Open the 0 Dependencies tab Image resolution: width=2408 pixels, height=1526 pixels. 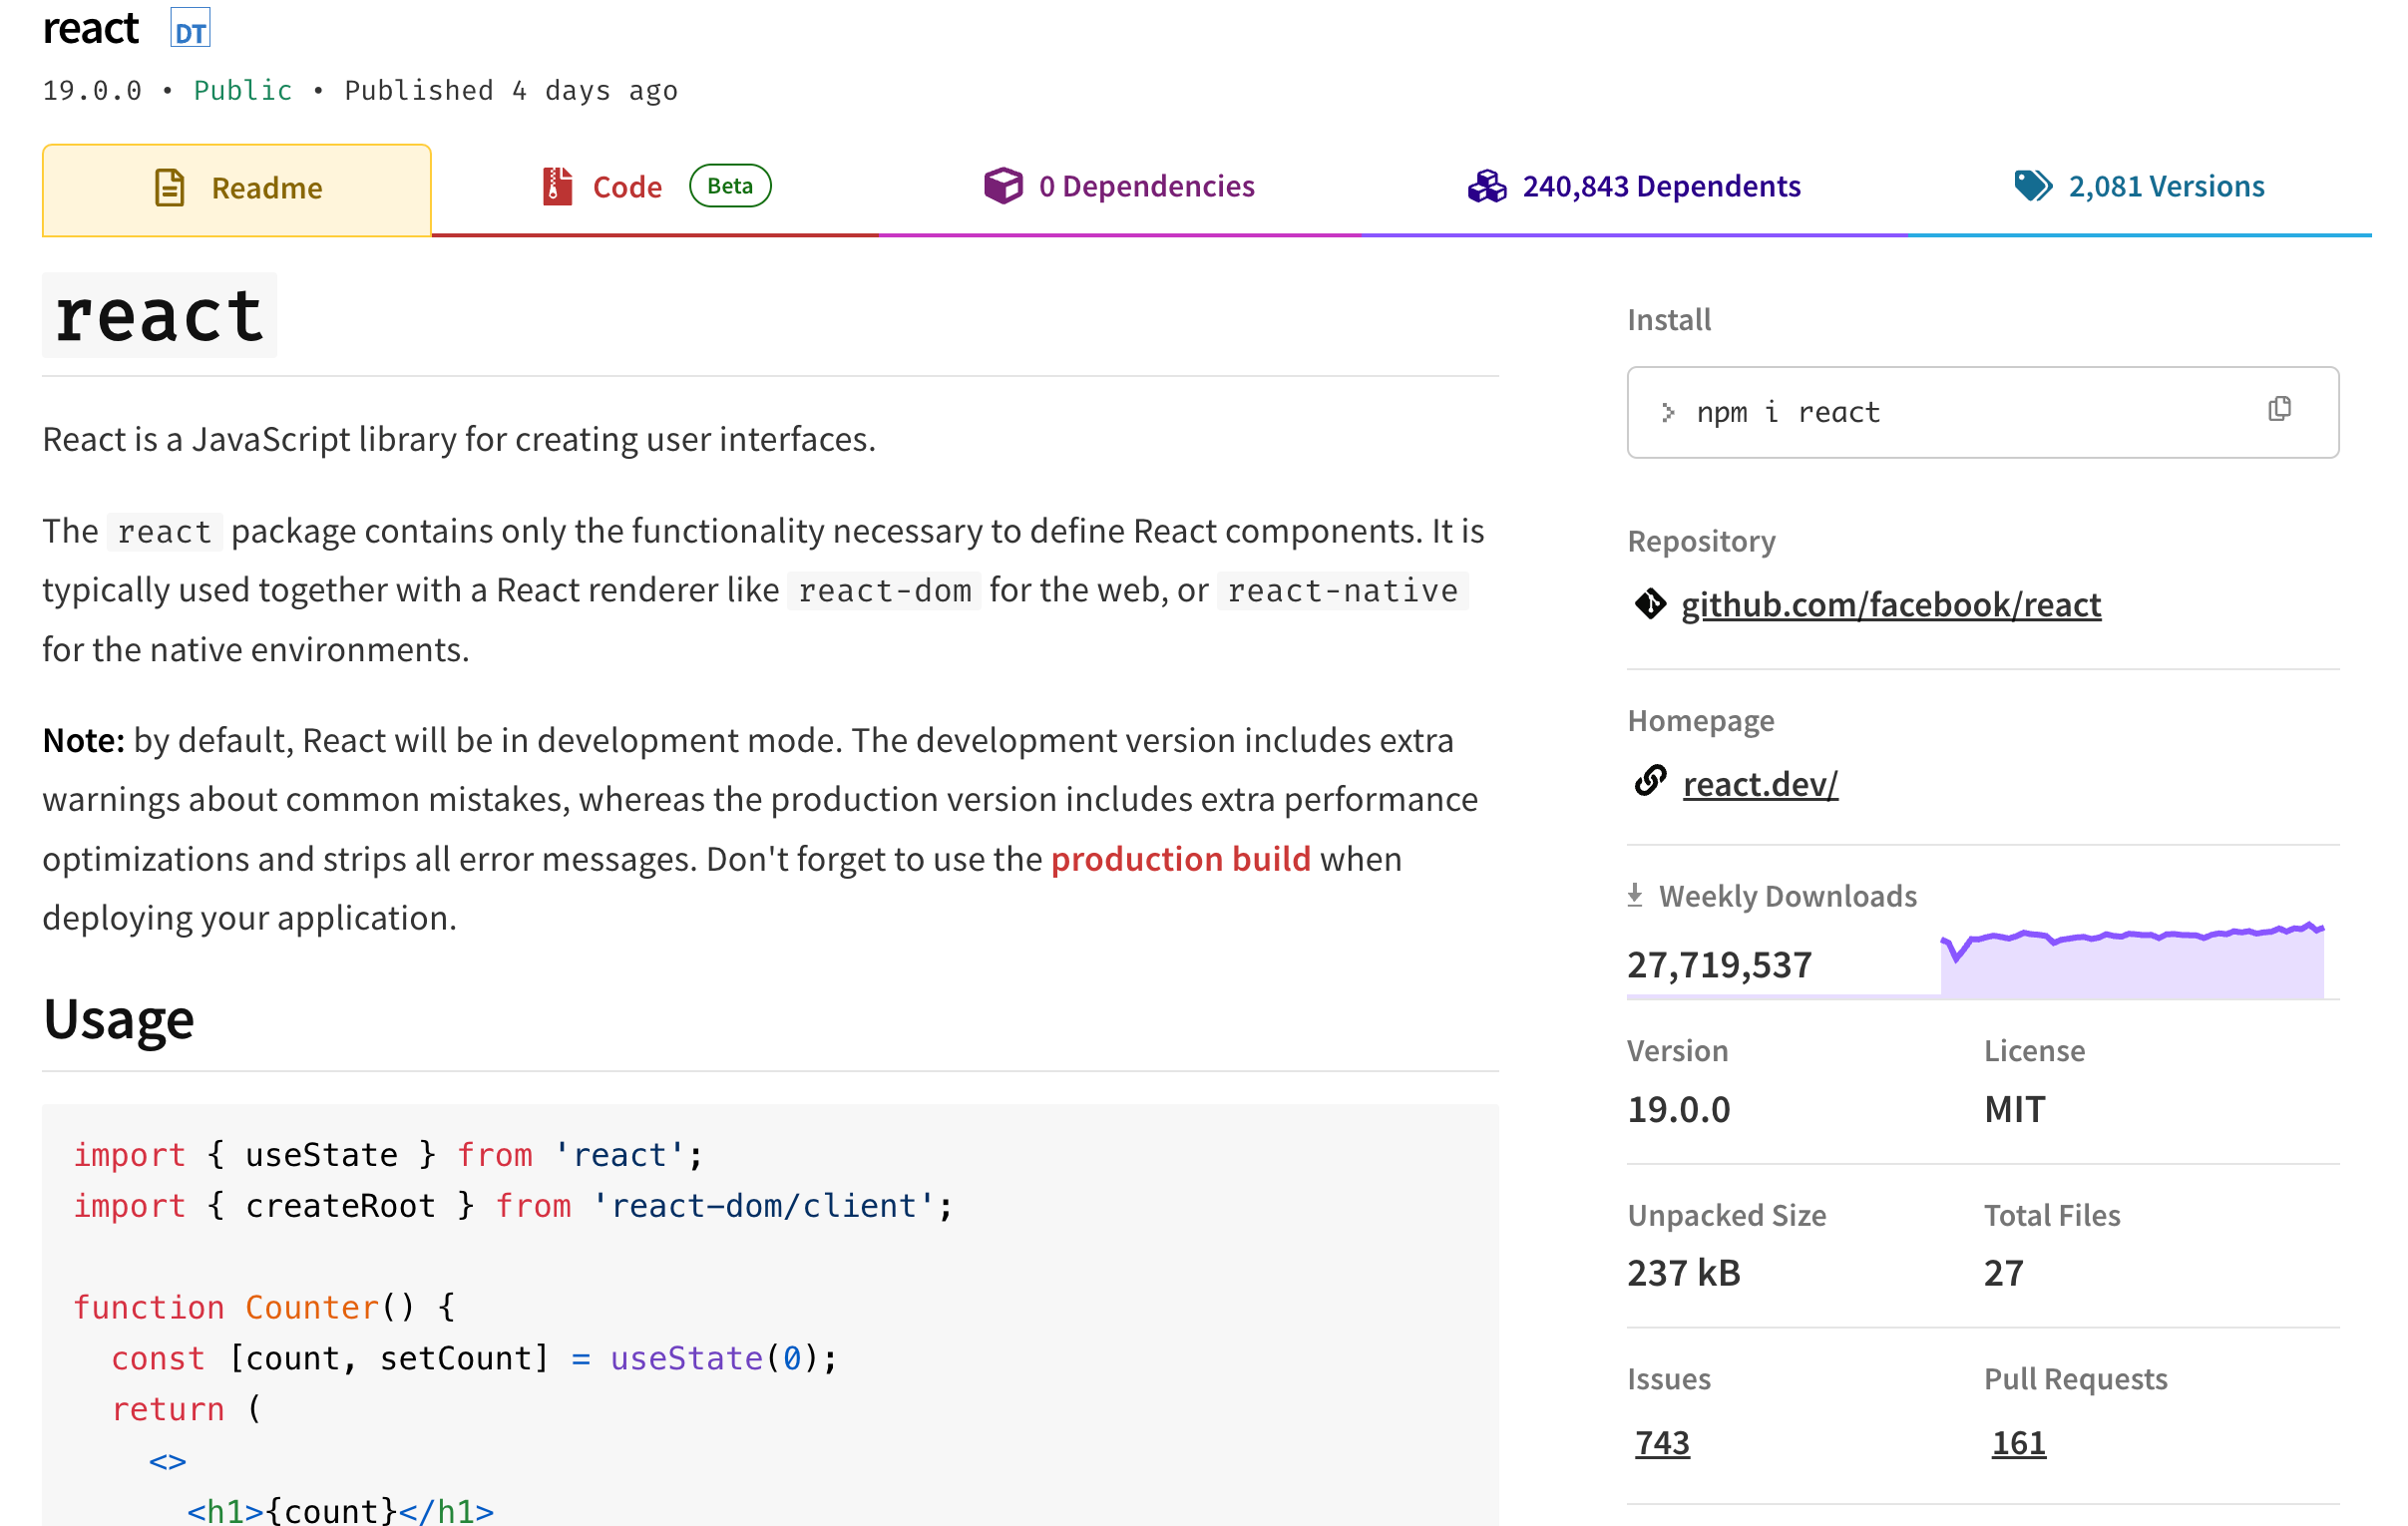click(x=1146, y=187)
